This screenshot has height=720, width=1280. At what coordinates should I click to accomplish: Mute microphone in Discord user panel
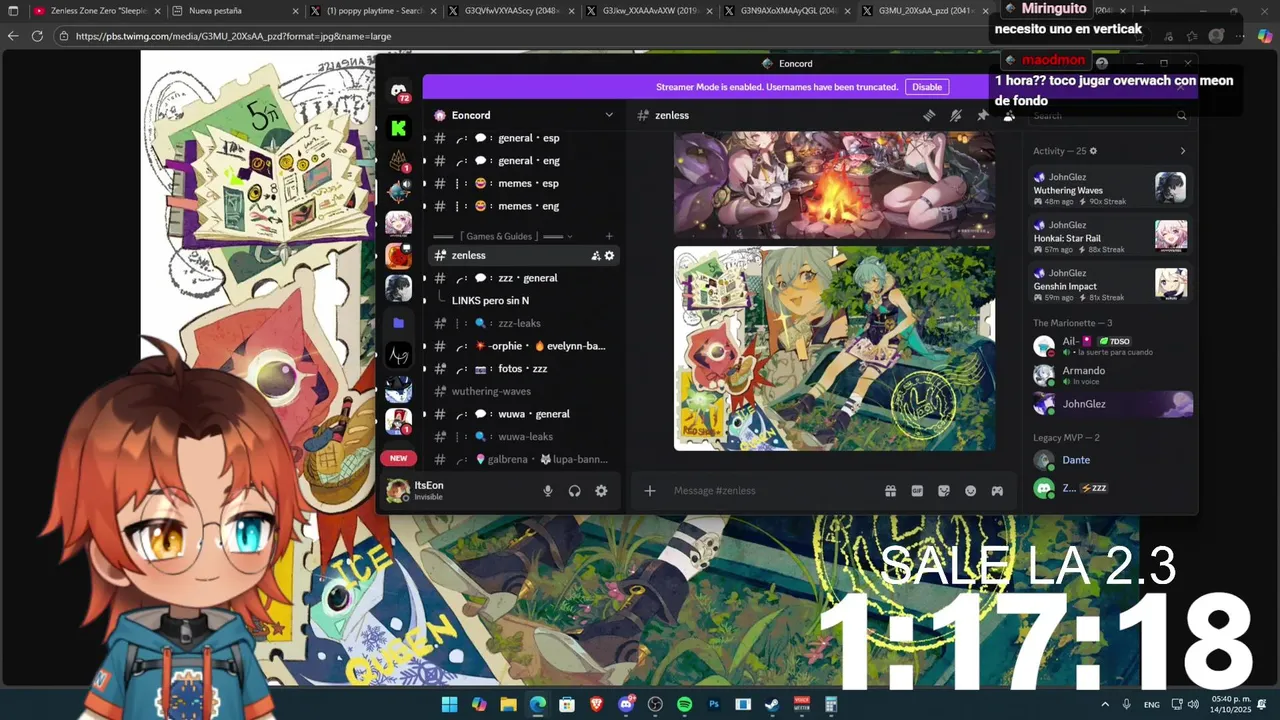(547, 491)
